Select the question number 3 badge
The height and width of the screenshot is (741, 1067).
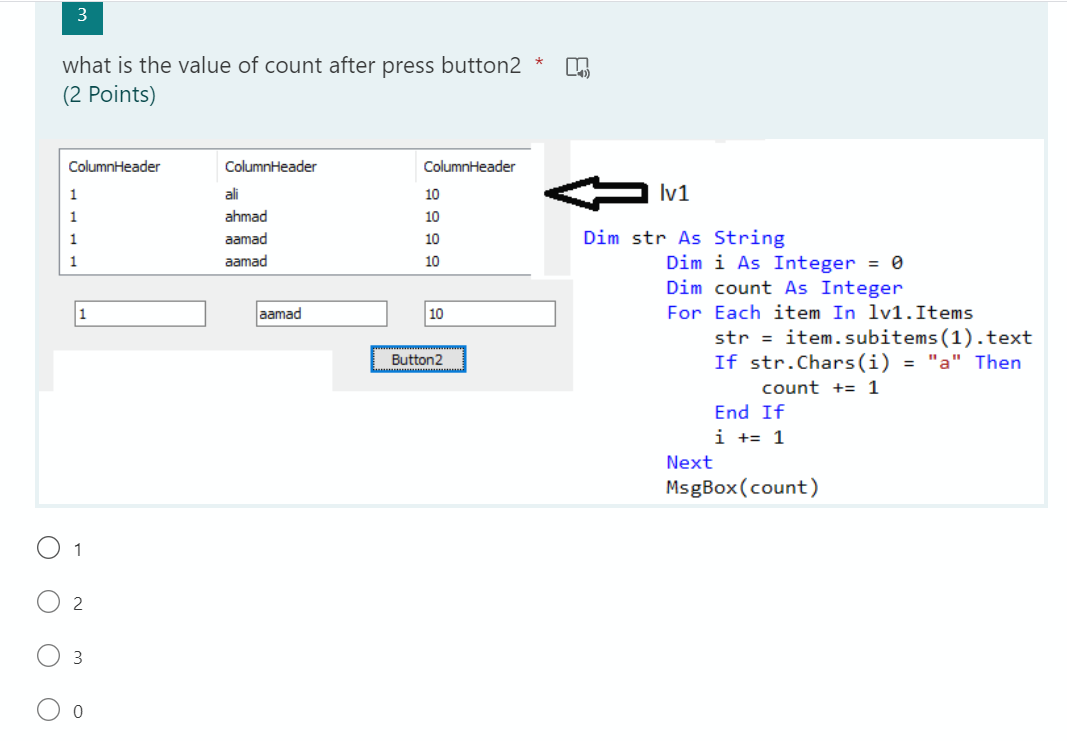[x=82, y=17]
